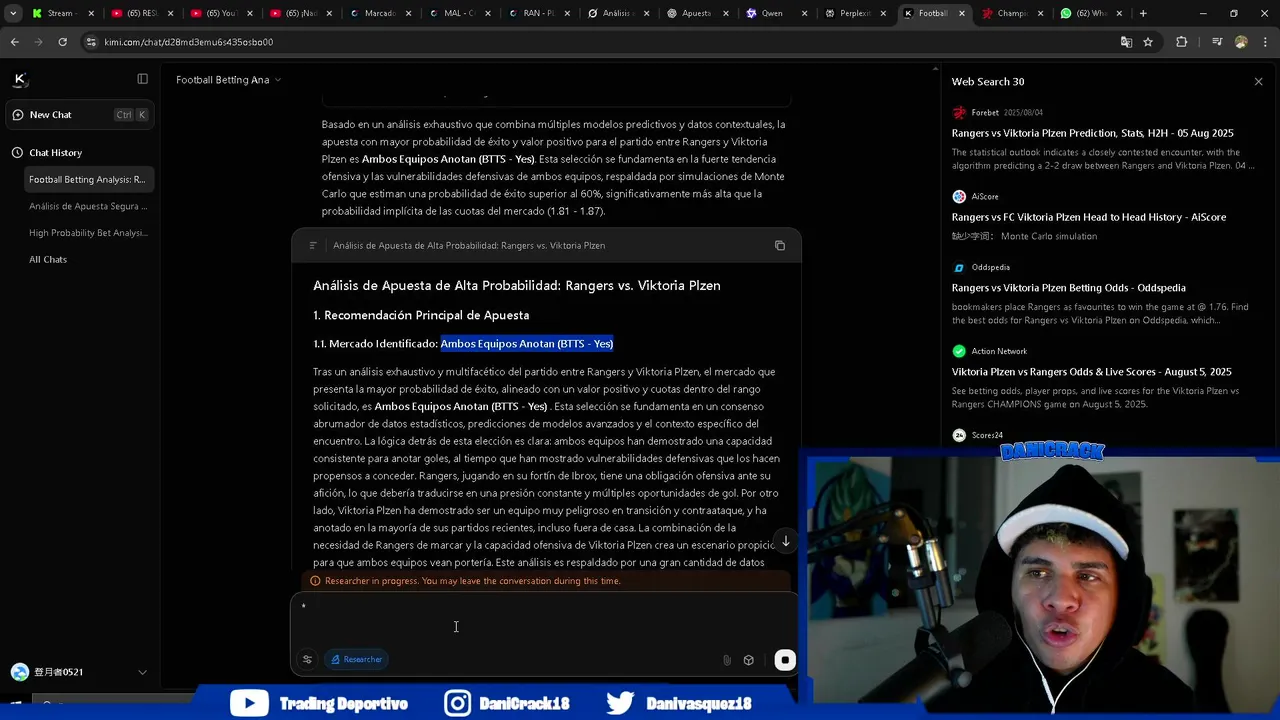Click the AiScore source icon
Screen dimensions: 1280x720
959,197
